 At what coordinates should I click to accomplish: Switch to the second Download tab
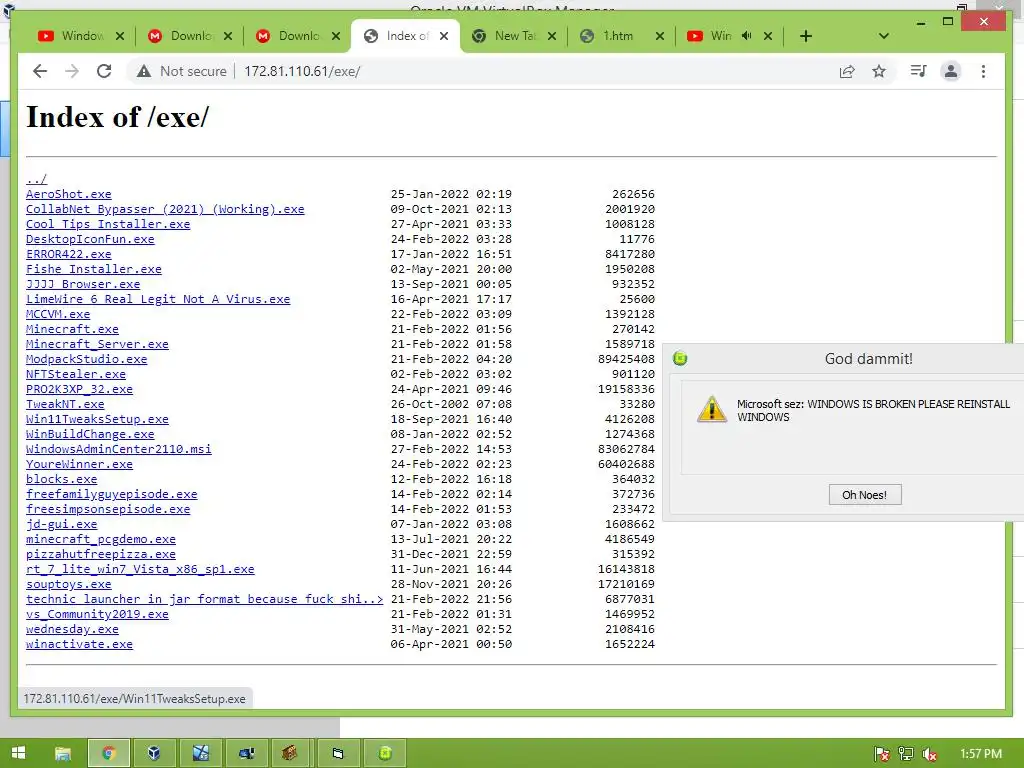297,36
